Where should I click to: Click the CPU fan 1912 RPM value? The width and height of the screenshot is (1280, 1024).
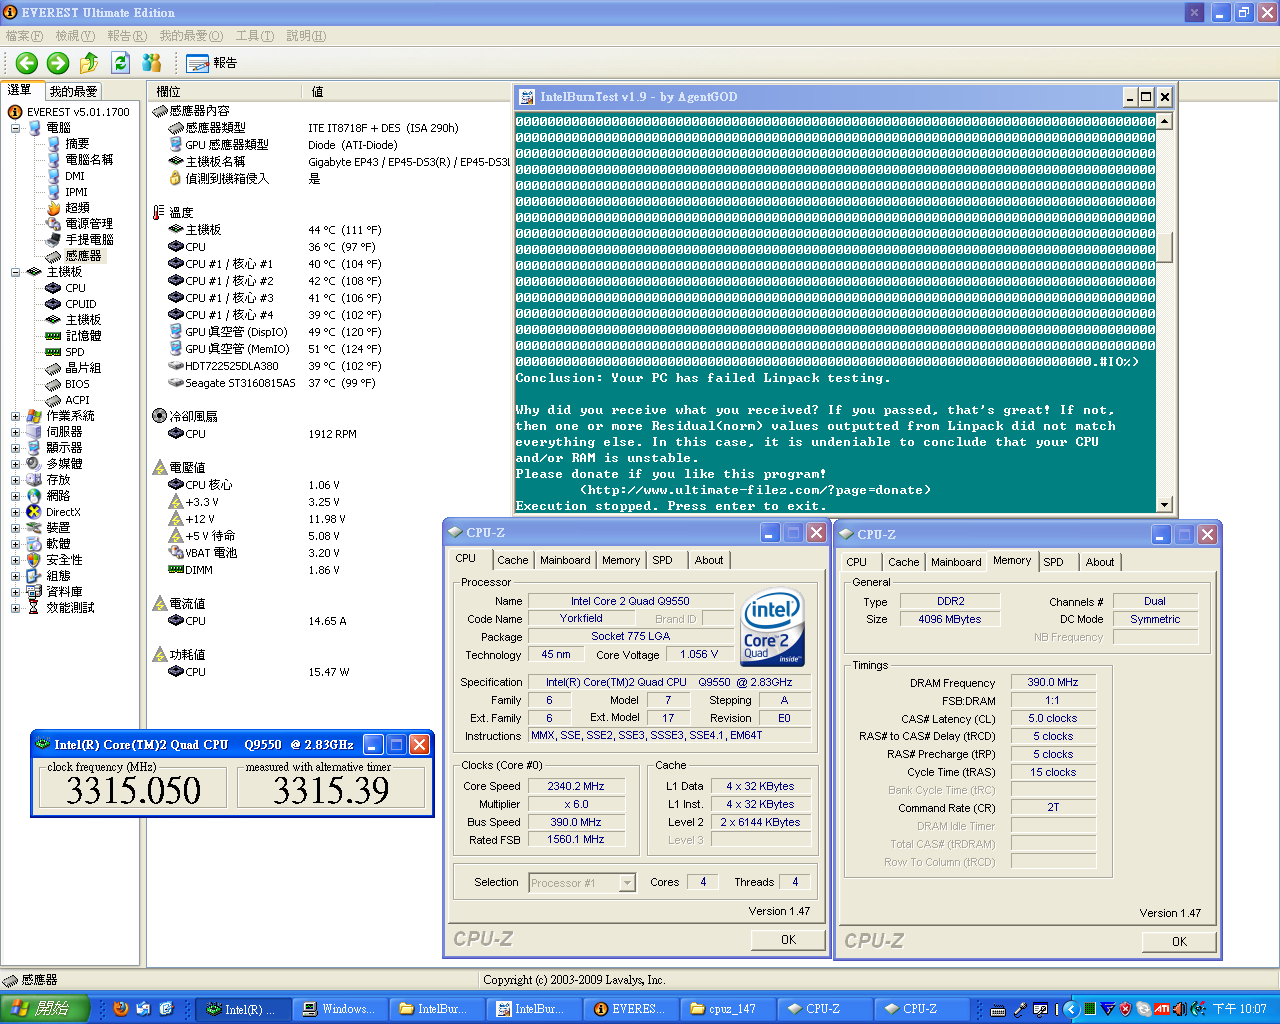coord(332,434)
